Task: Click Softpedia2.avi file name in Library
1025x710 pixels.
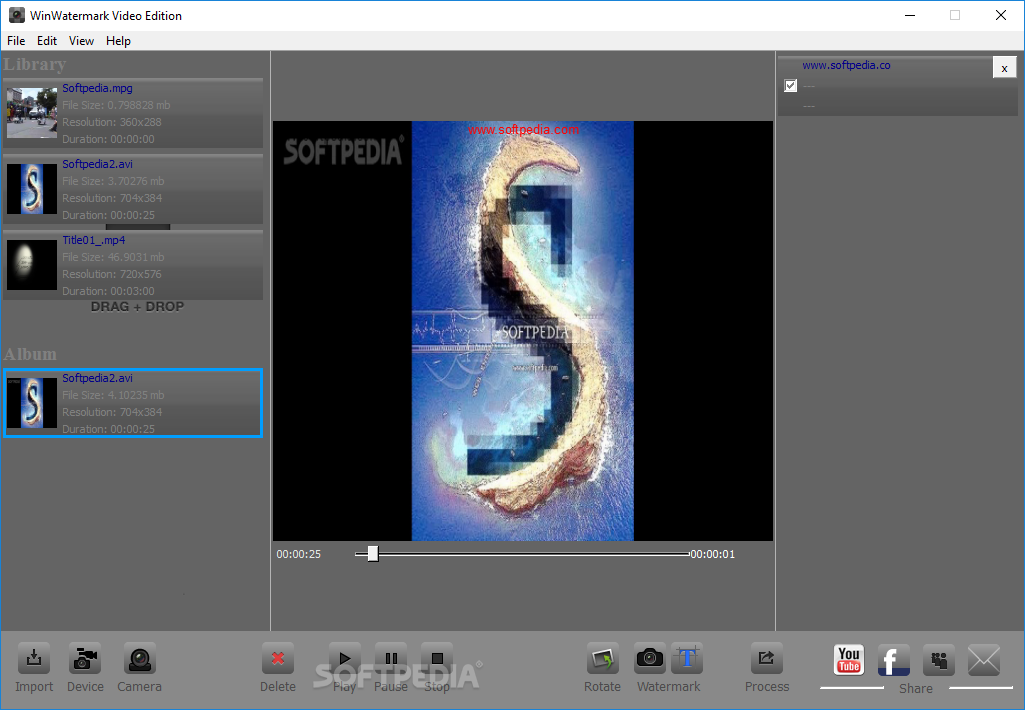Action: point(97,164)
